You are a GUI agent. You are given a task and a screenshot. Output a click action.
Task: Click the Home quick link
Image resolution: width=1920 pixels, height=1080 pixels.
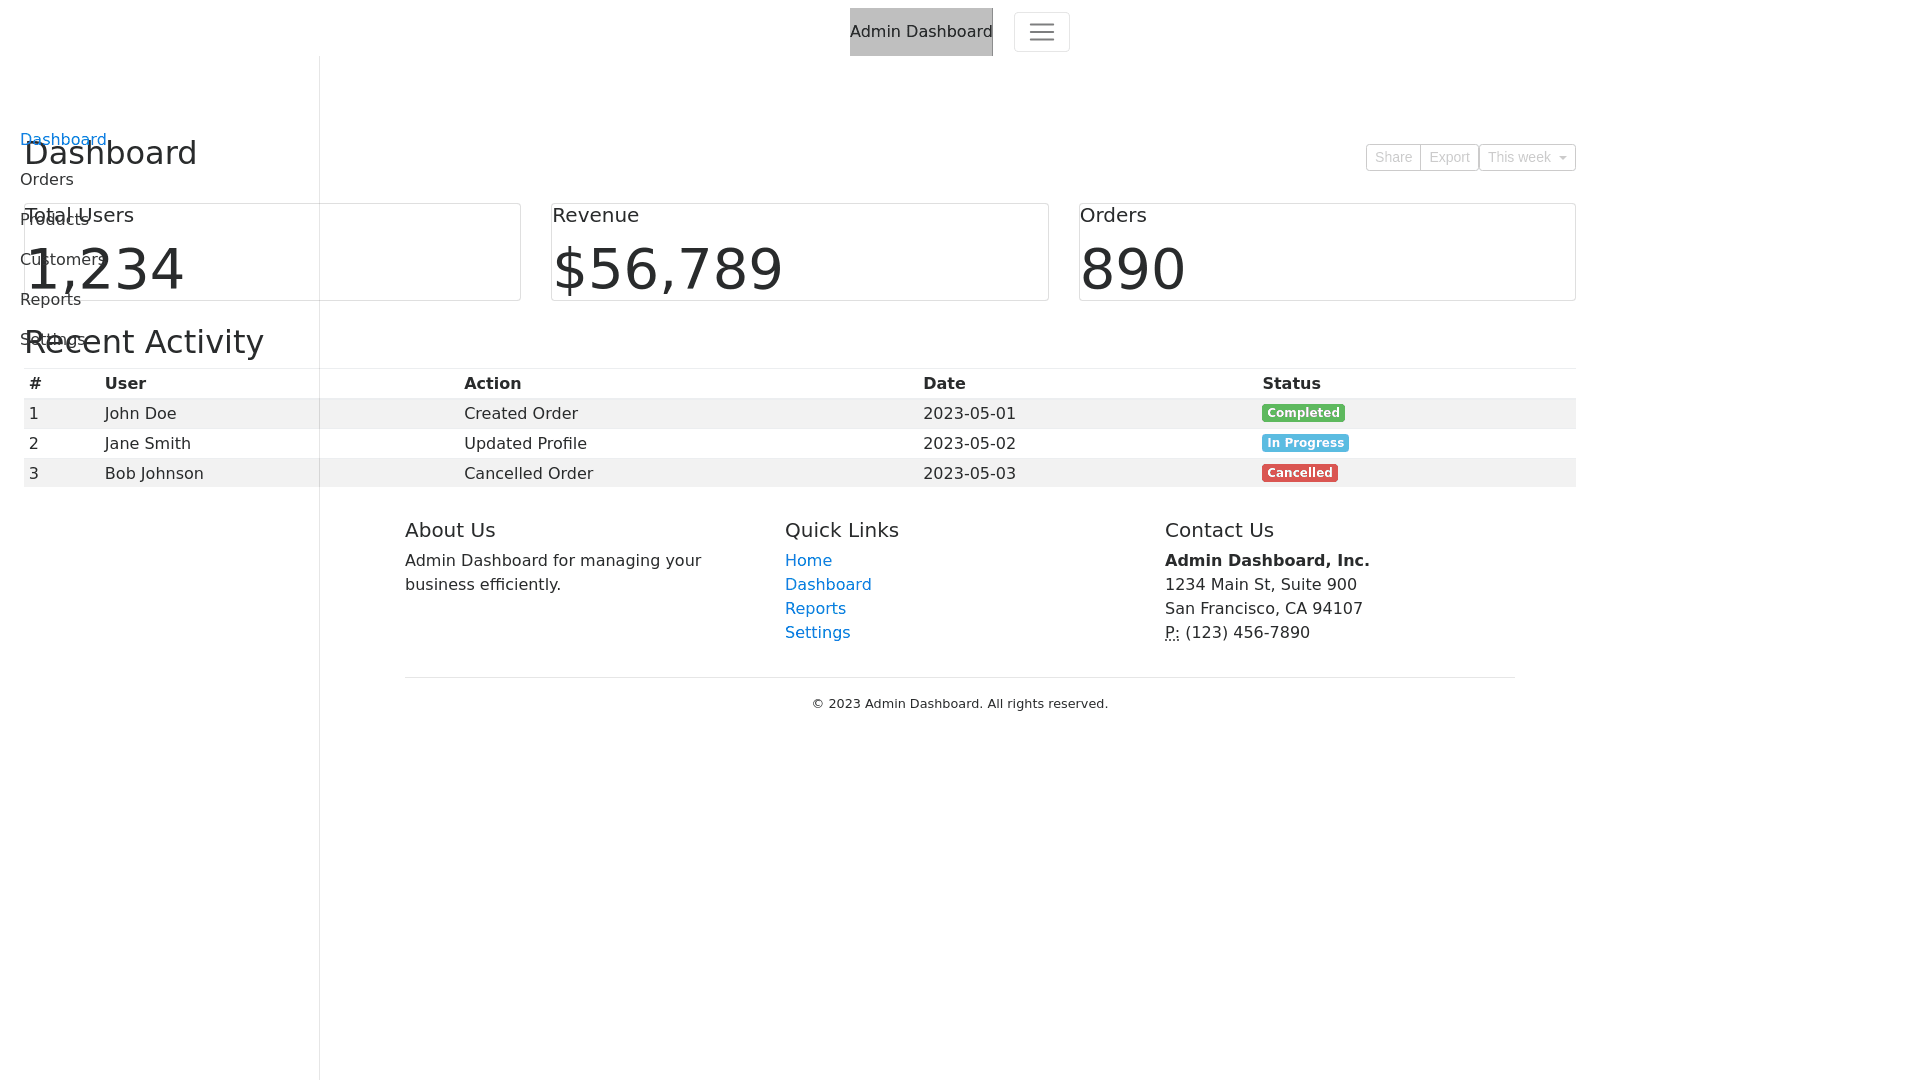tap(808, 561)
